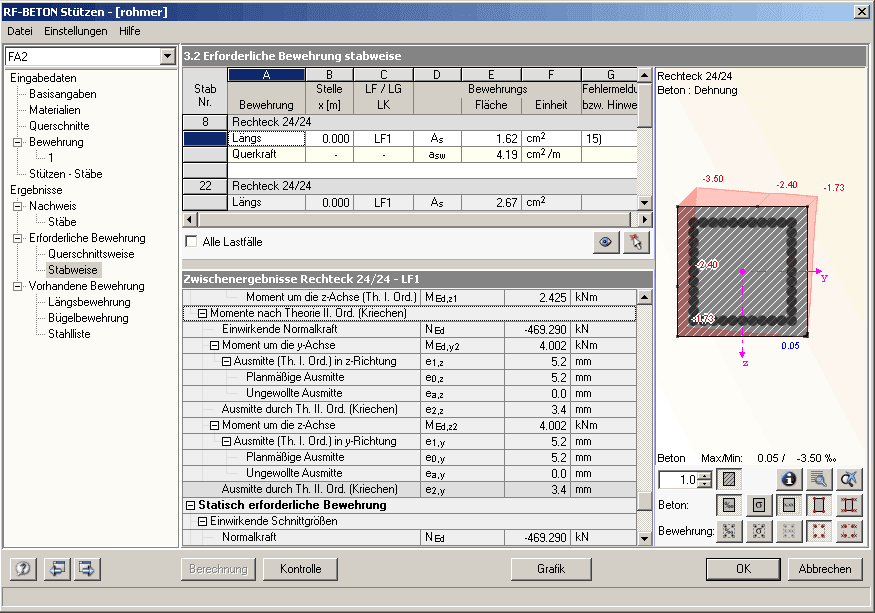The height and width of the screenshot is (613, 875).
Task: Select Querschnittsweise tree item
Action: click(x=91, y=254)
